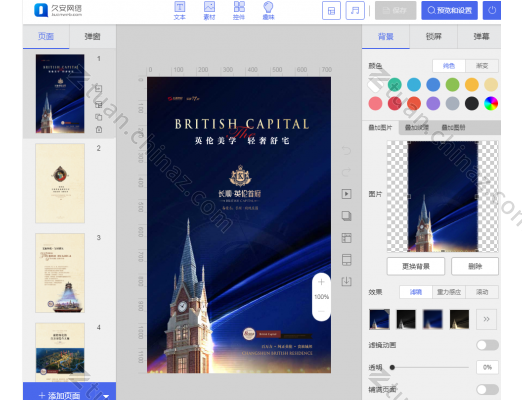The height and width of the screenshot is (400, 522).
Task: Click the undo arrow icon
Action: pyautogui.click(x=347, y=151)
